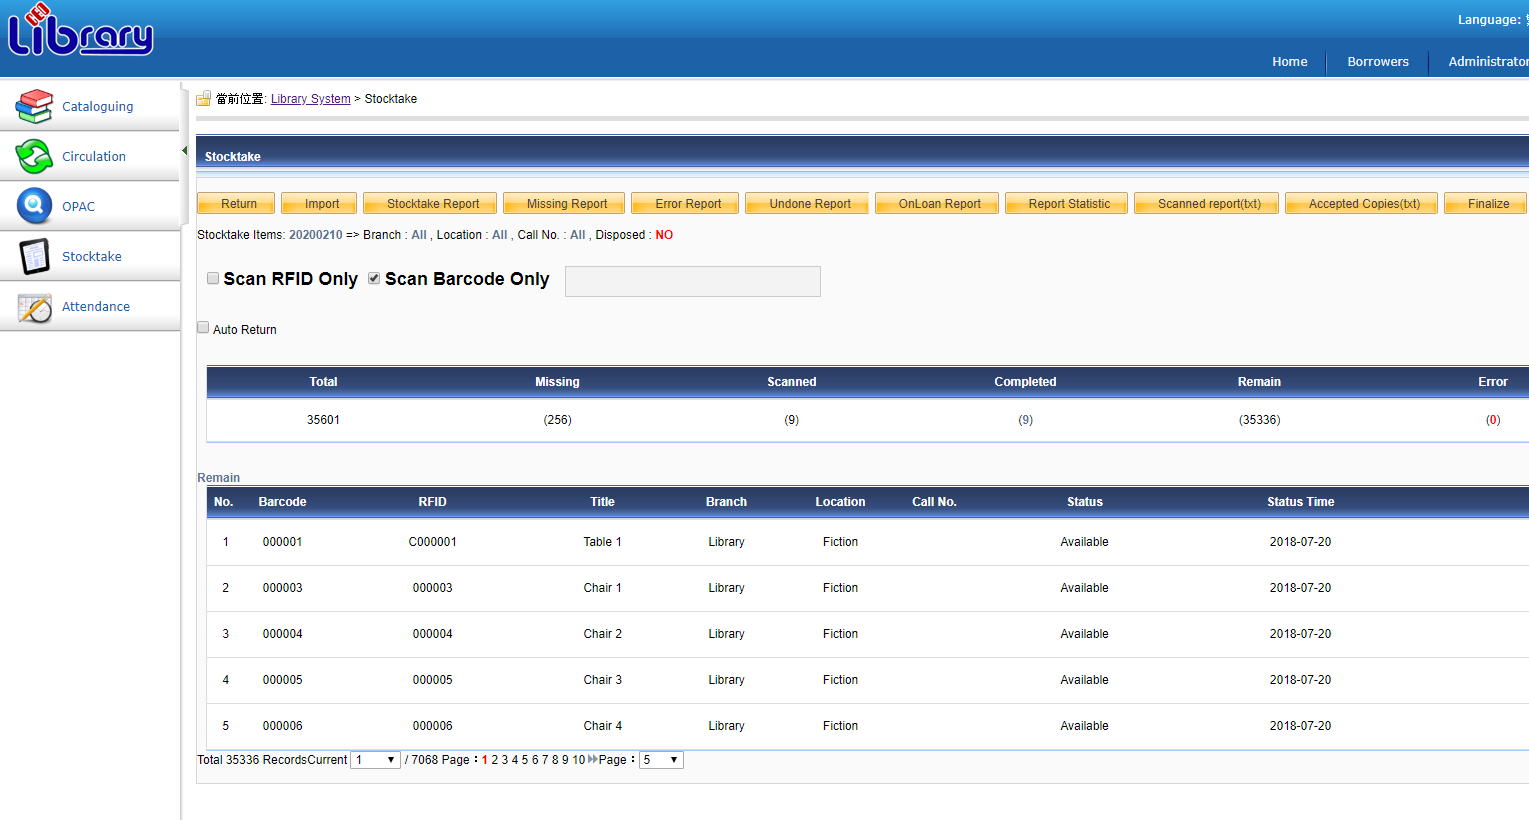
Task: Click barcode 000001 cell
Action: pos(283,542)
